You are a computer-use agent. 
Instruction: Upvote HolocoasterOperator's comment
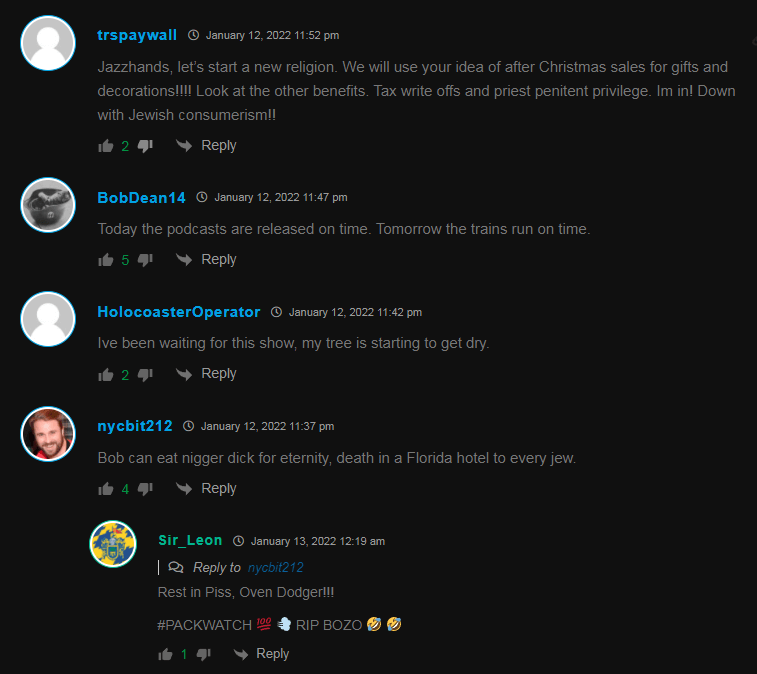point(106,374)
